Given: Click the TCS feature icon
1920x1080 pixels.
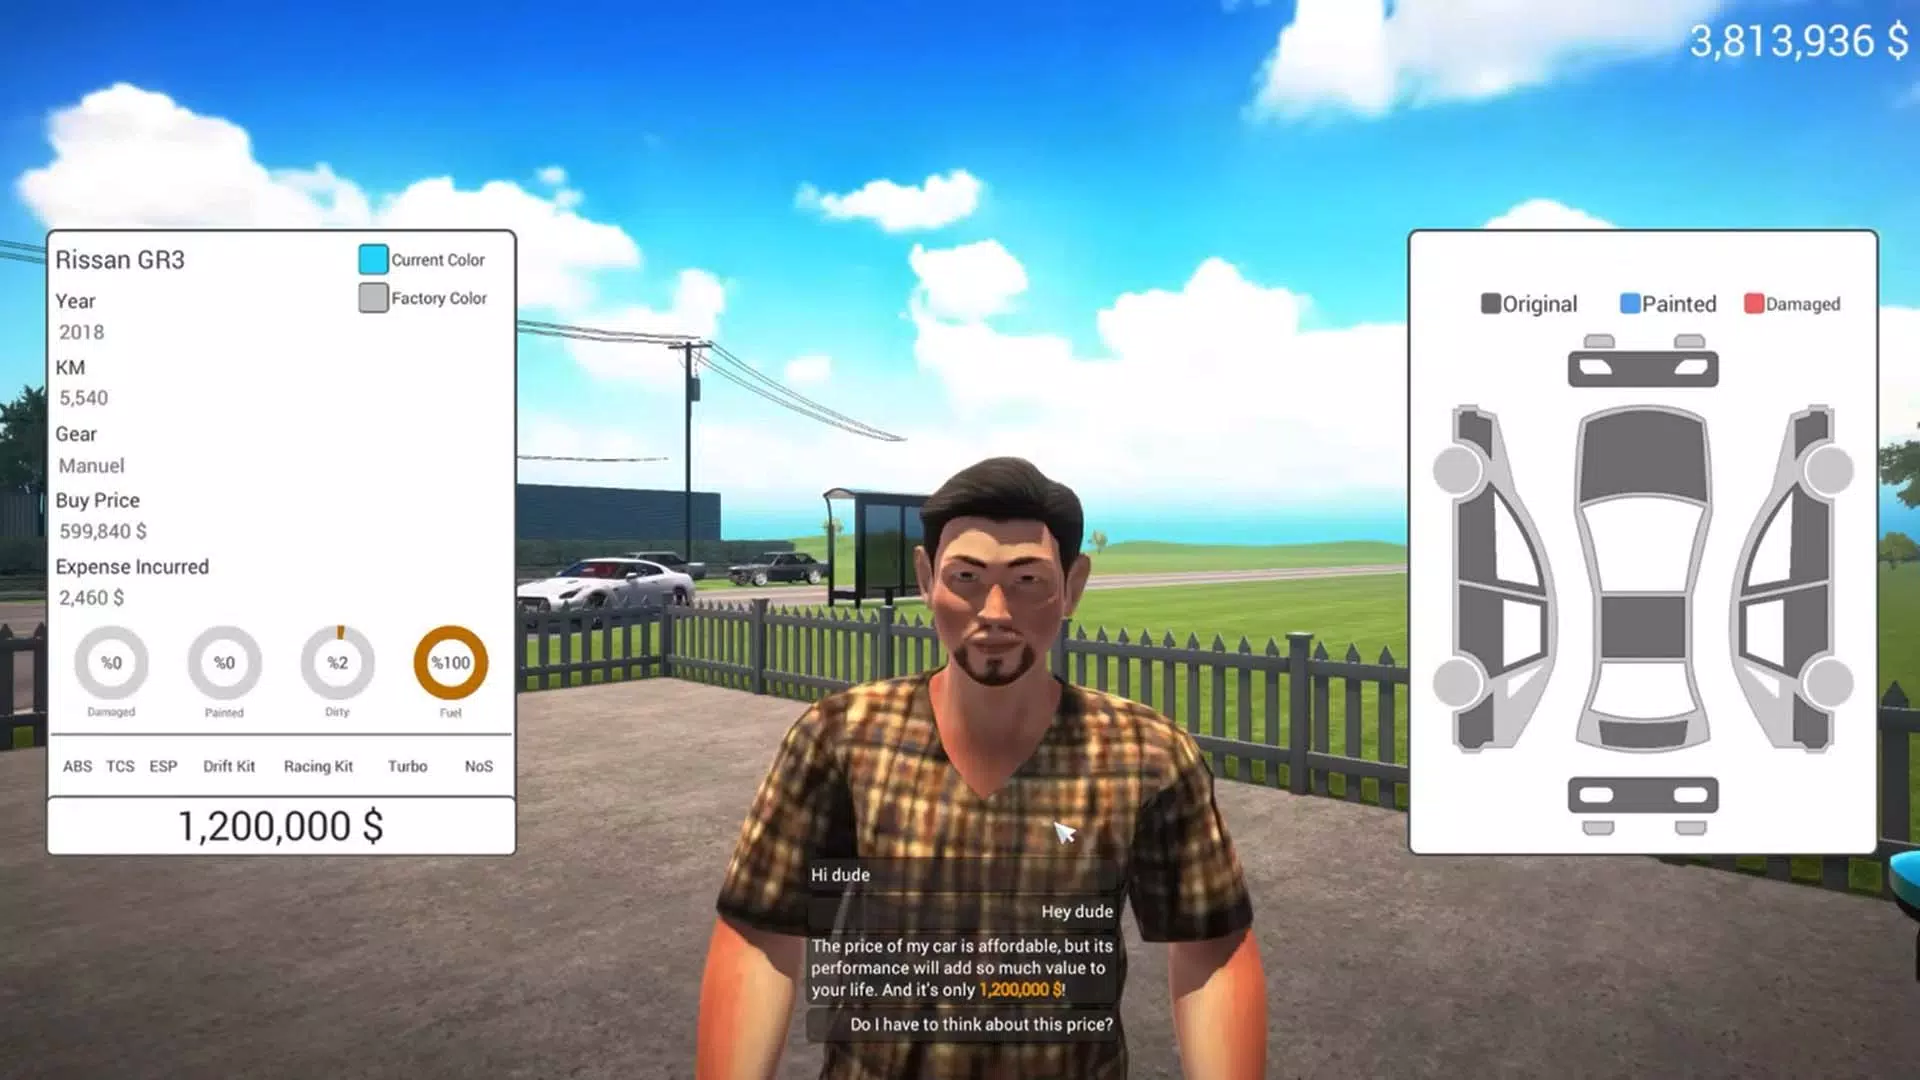Looking at the screenshot, I should point(119,766).
